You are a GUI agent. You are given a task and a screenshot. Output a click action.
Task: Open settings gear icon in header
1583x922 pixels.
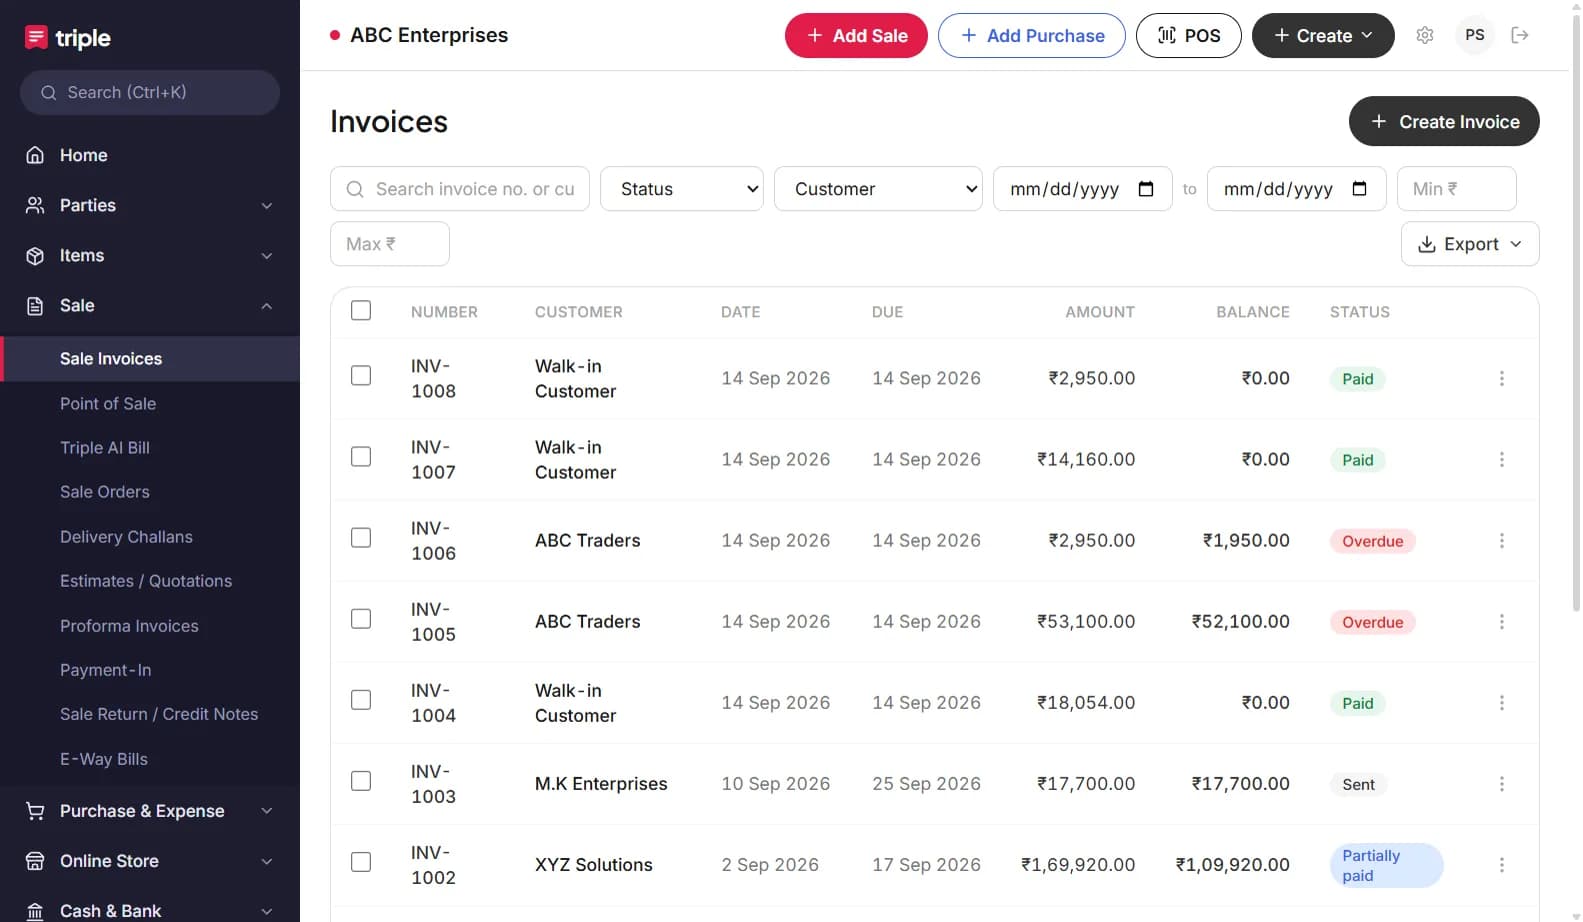pyautogui.click(x=1425, y=35)
